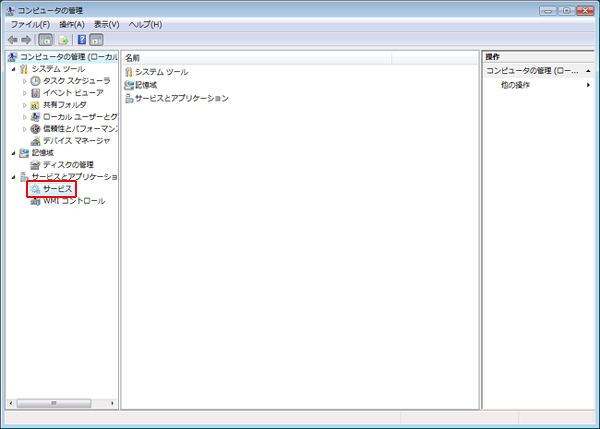Image resolution: width=600 pixels, height=429 pixels.
Task: Collapse the 記憶域 tree node
Action: [x=14, y=153]
